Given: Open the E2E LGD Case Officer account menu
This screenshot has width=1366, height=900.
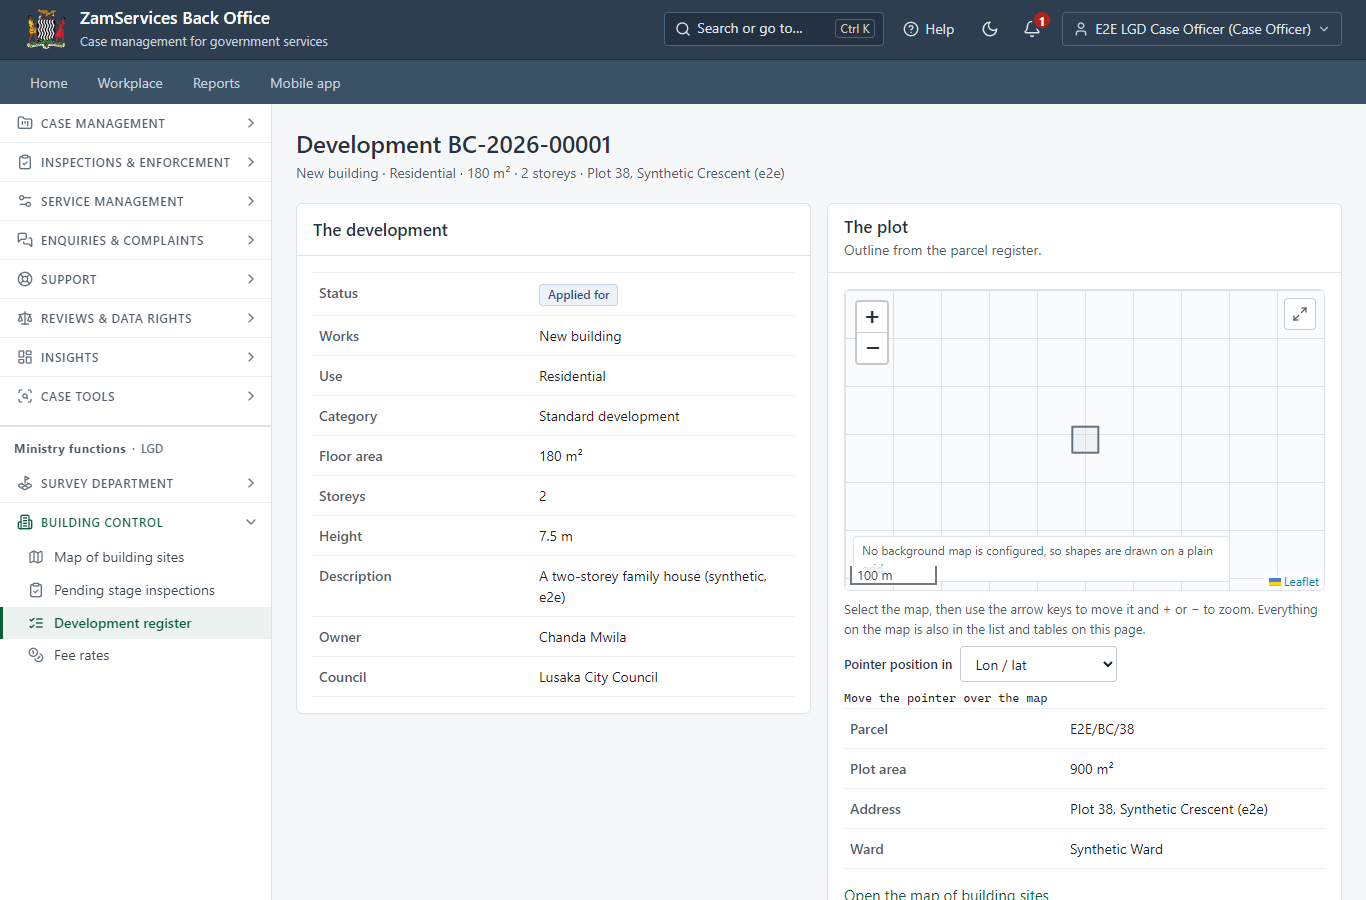Looking at the screenshot, I should (x=1202, y=29).
